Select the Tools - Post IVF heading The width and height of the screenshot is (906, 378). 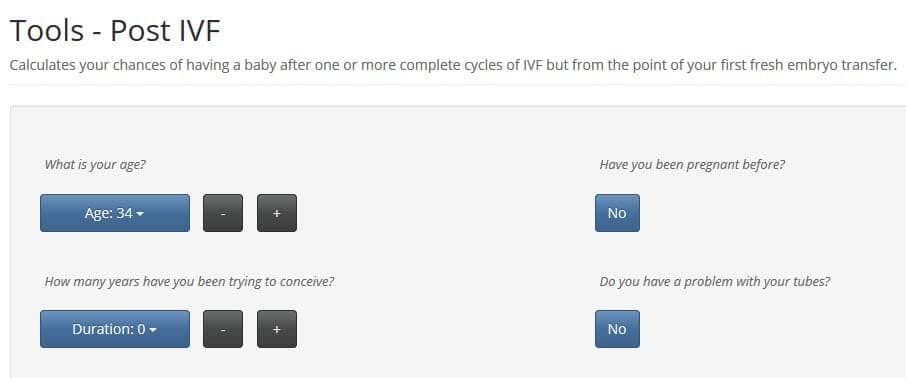point(115,31)
